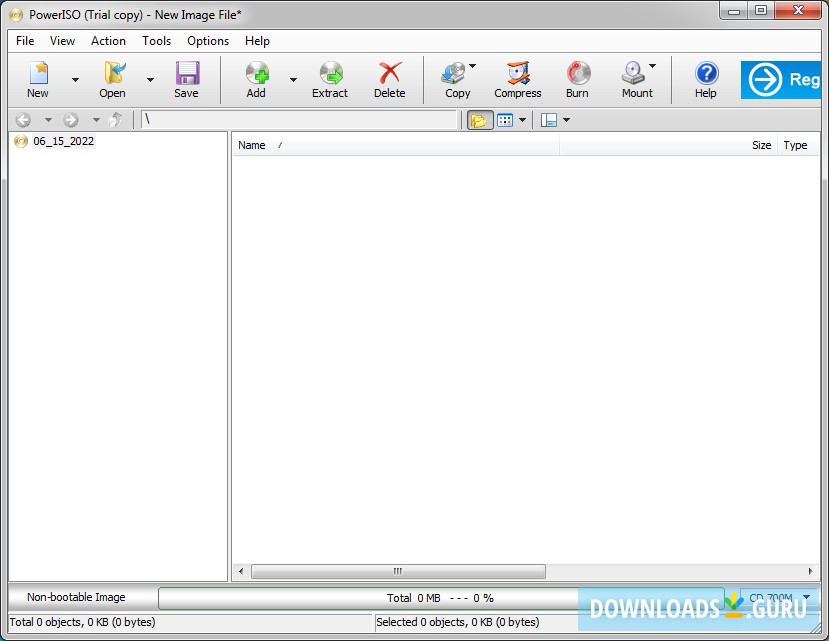829x641 pixels.
Task: Expand the New button dropdown arrow
Action: (76, 80)
